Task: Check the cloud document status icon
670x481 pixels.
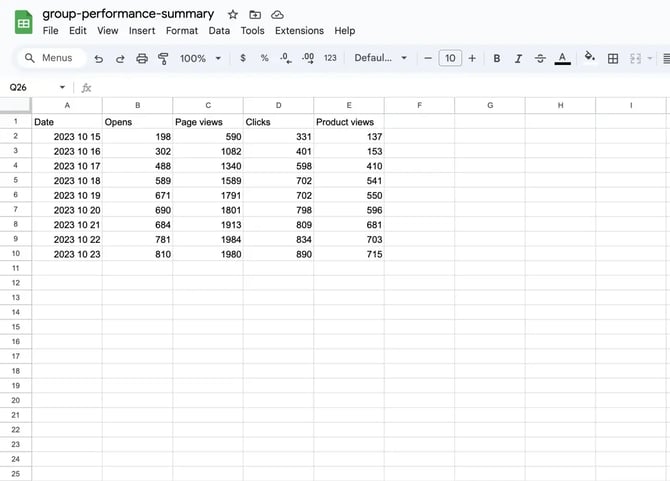Action: pos(277,15)
